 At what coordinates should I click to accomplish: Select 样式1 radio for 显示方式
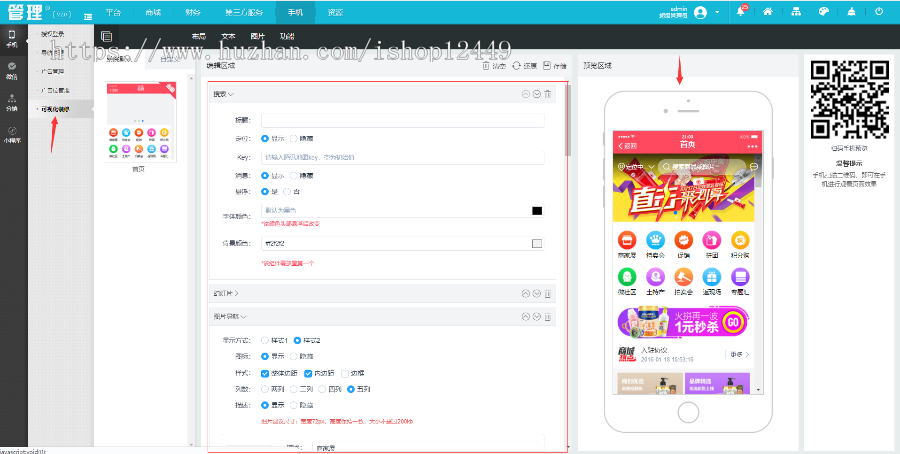pyautogui.click(x=265, y=341)
